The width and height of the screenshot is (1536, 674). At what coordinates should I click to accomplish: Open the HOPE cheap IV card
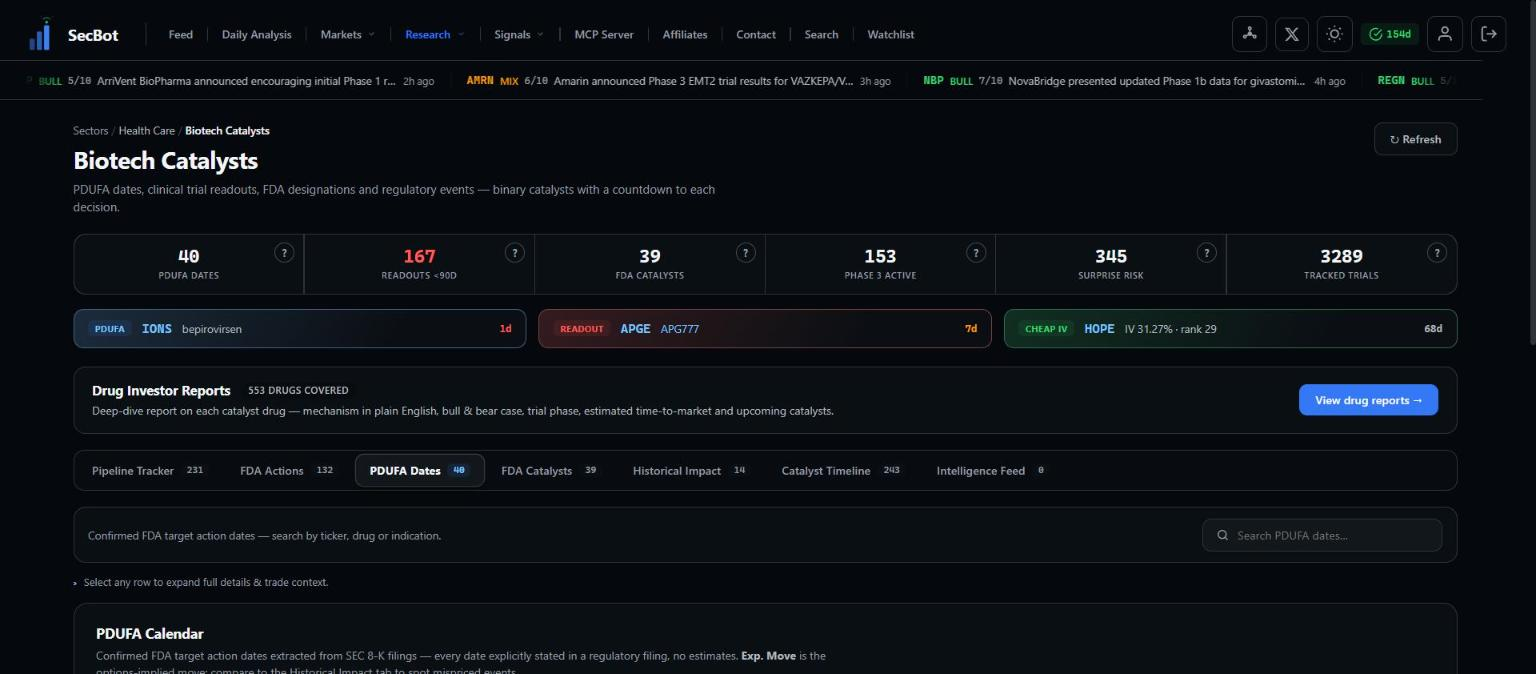click(1230, 328)
